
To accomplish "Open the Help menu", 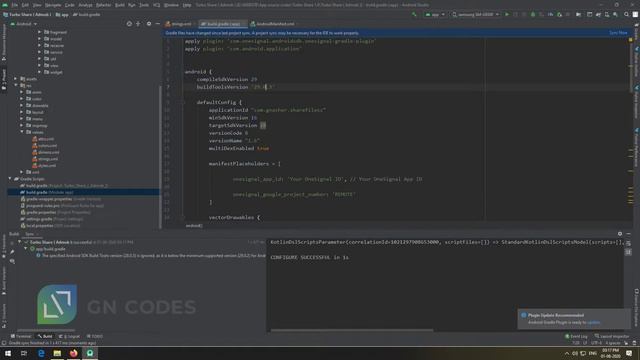I will [x=187, y=5].
